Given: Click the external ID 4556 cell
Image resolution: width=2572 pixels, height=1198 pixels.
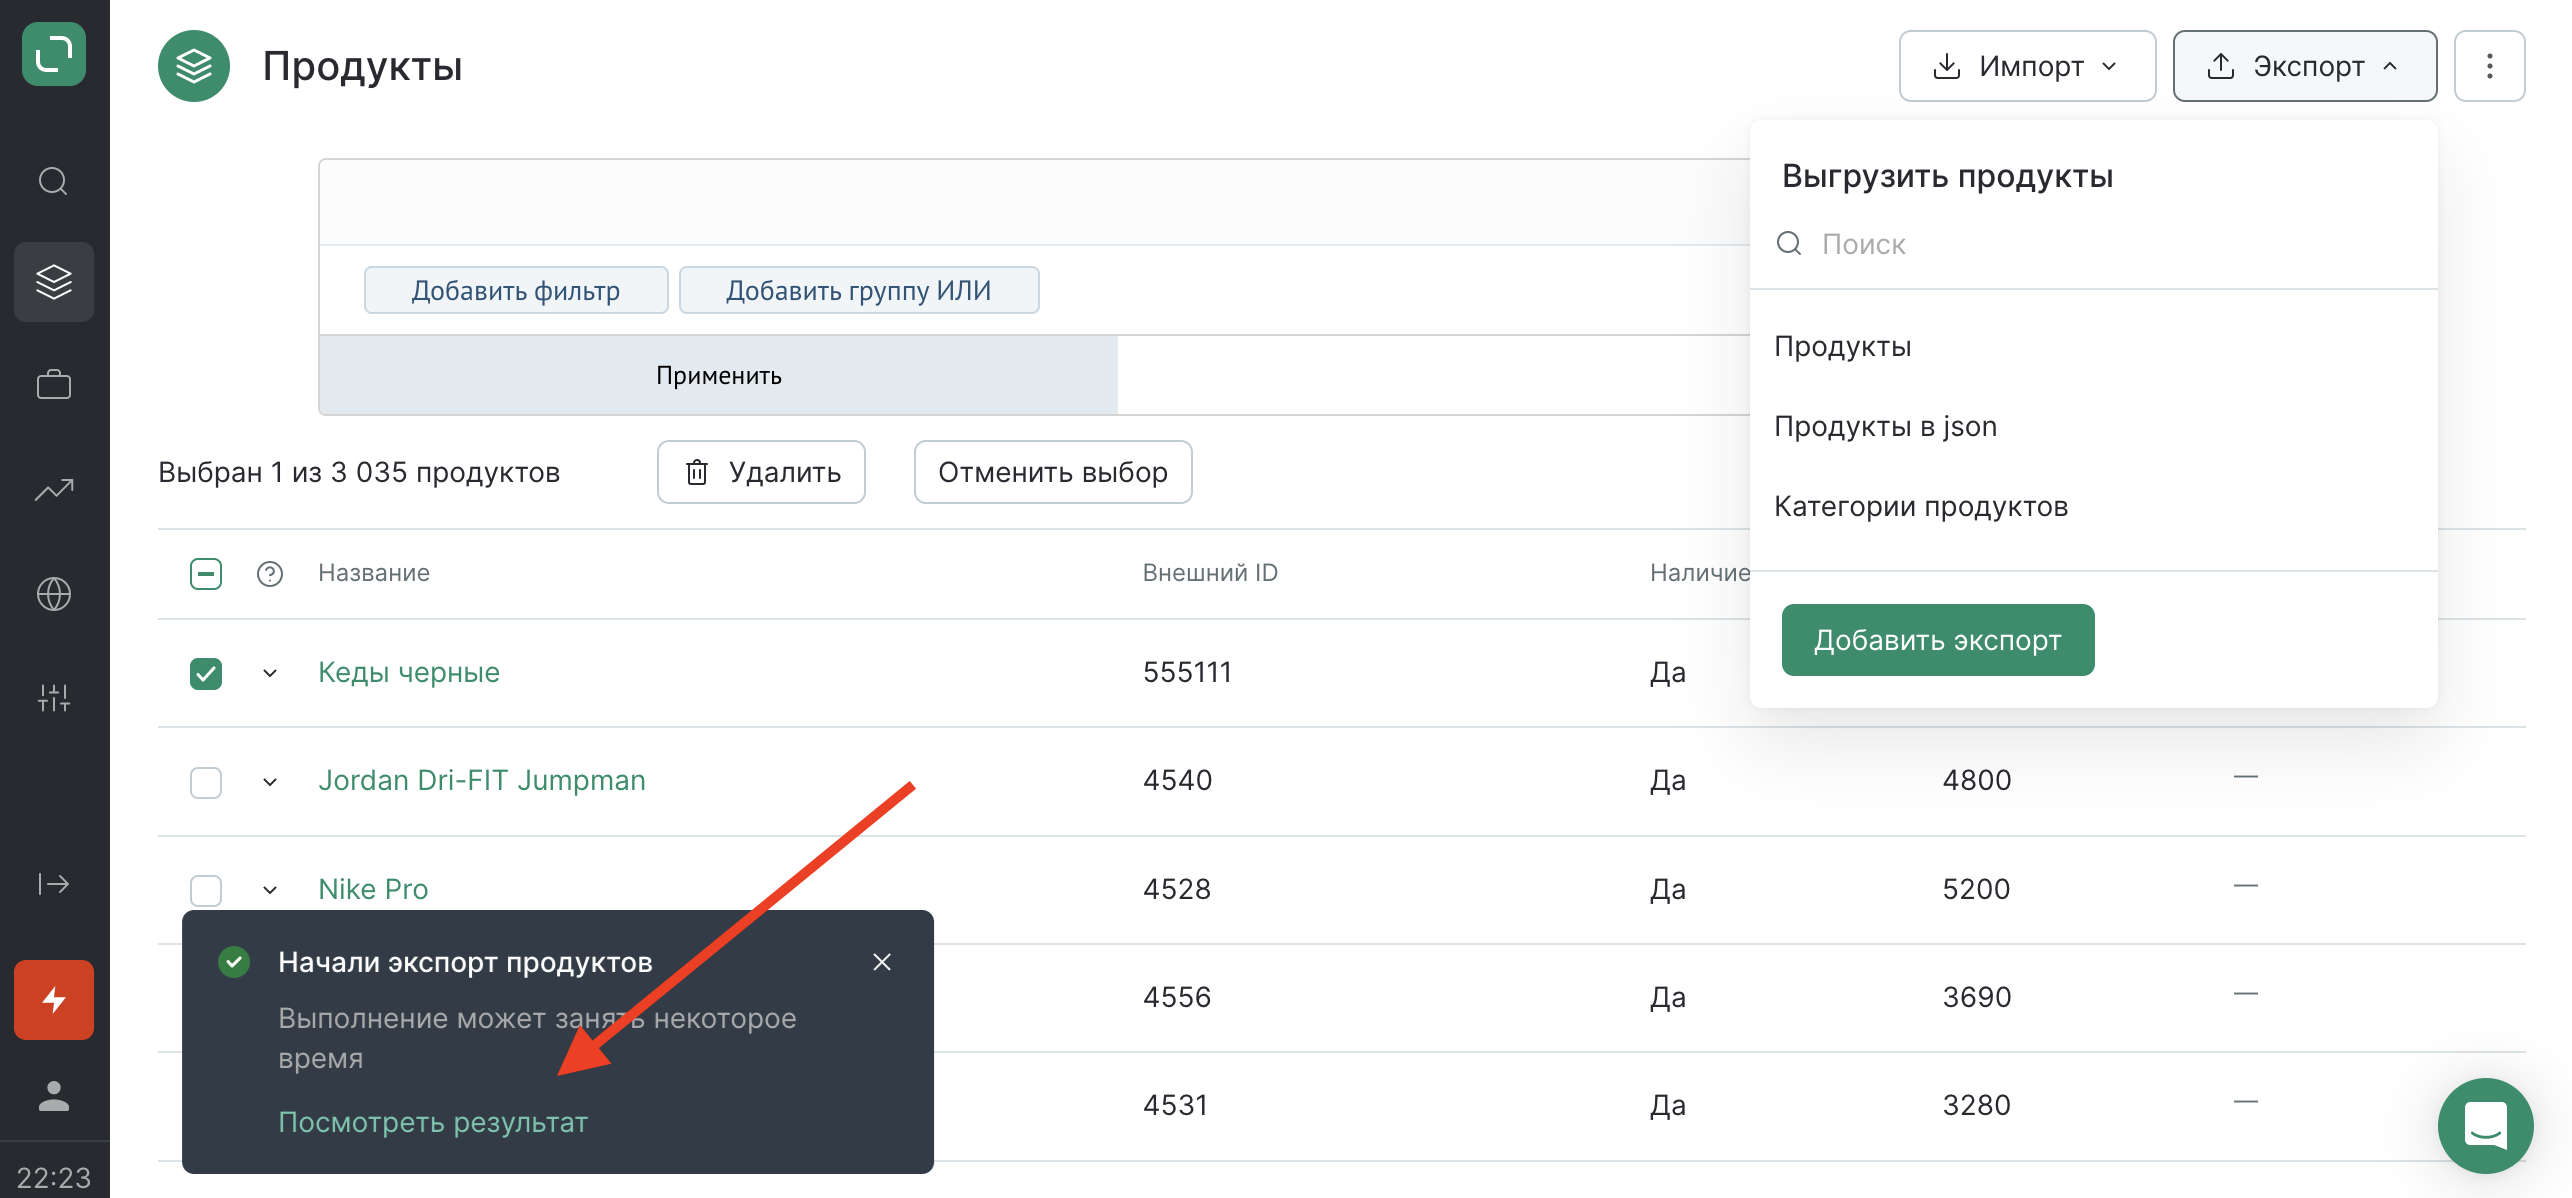Looking at the screenshot, I should [x=1178, y=997].
